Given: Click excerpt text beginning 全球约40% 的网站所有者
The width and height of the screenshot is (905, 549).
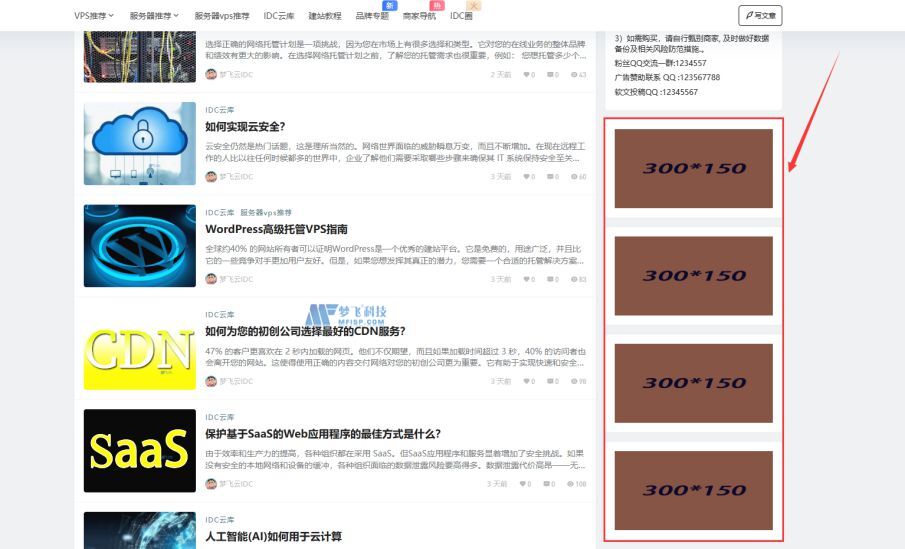Looking at the screenshot, I should point(395,255).
